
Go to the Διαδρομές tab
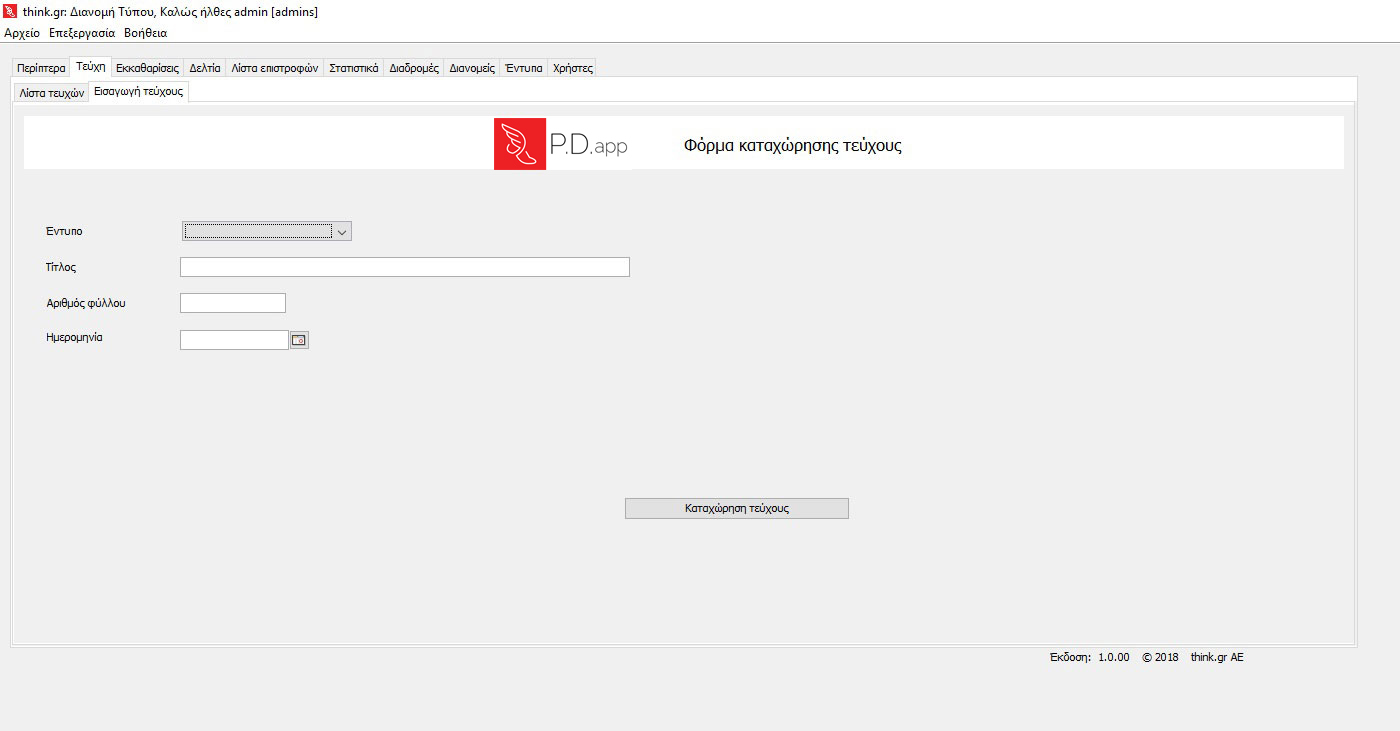[414, 69]
